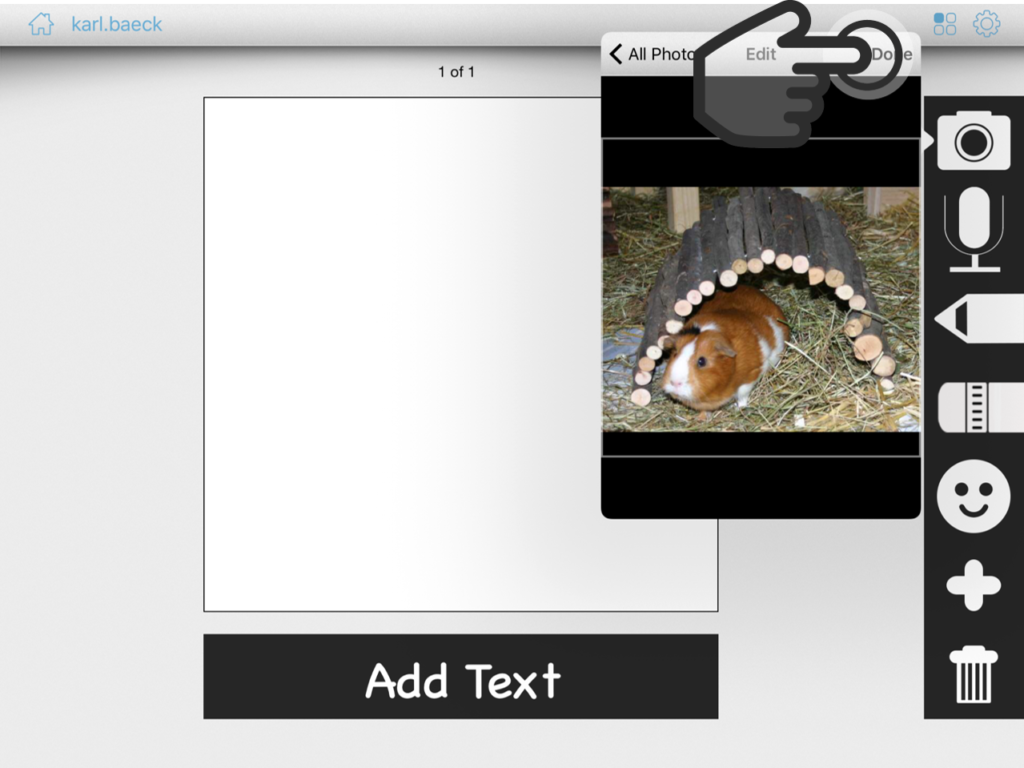Tap the Add Text box
Screen dimensions: 1024x768
[x=460, y=677]
